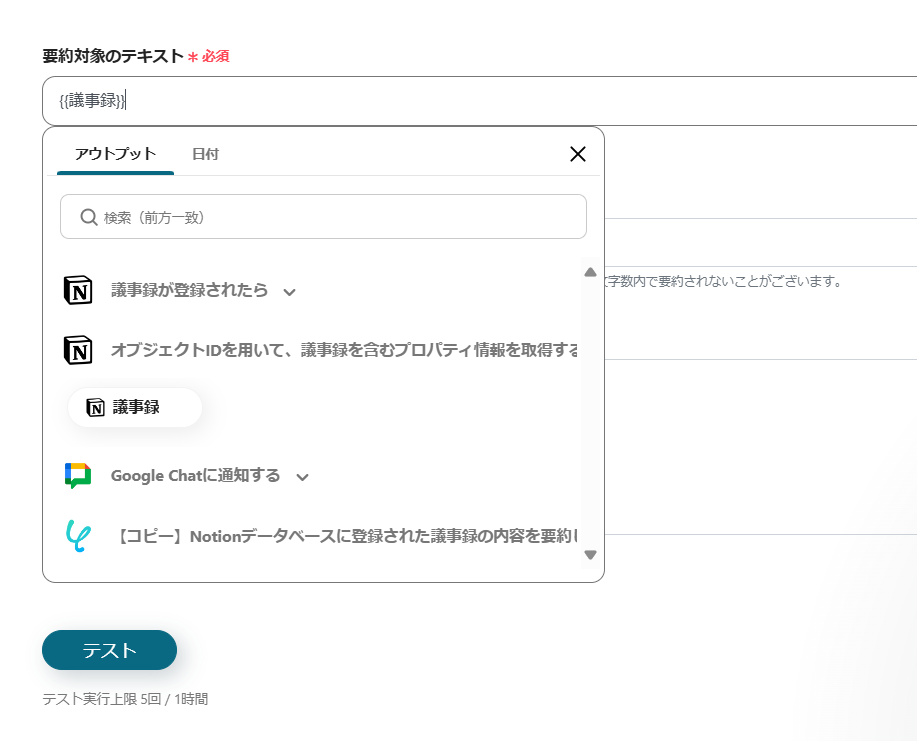Screen dimensions: 917x741
Task: Switch to the 日付 tab
Action: click(205, 154)
